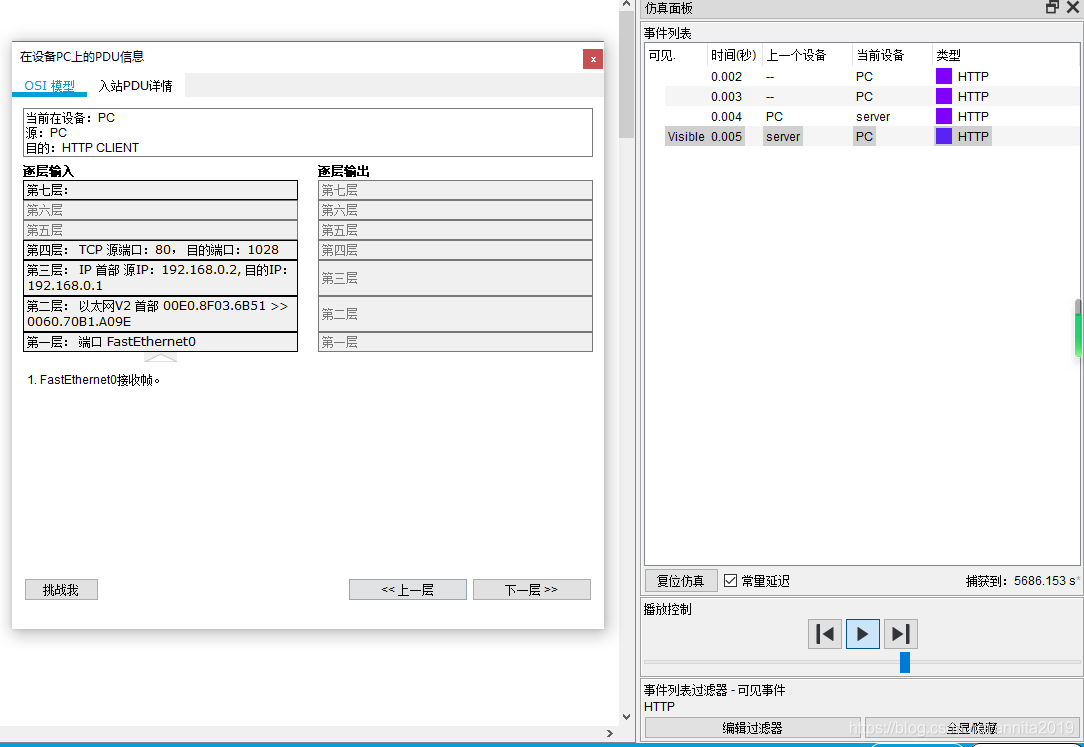Close the 仿真面板 panel

tap(1073, 7)
